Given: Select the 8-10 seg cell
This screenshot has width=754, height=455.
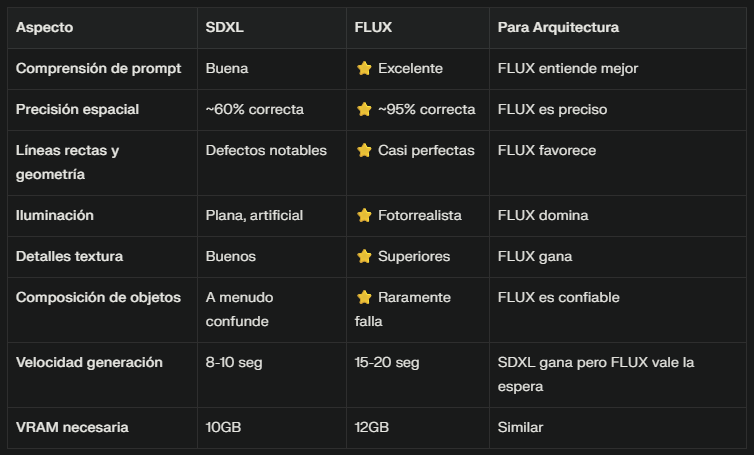Looking at the screenshot, I should click(x=234, y=362).
